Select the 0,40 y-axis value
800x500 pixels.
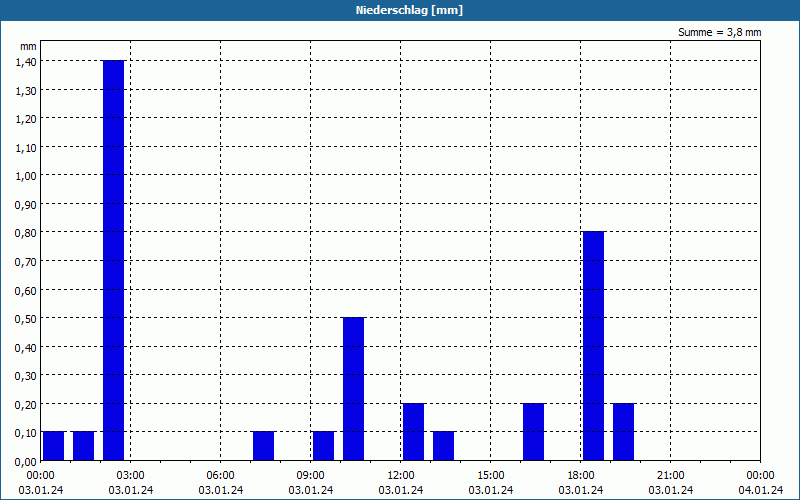(x=26, y=347)
